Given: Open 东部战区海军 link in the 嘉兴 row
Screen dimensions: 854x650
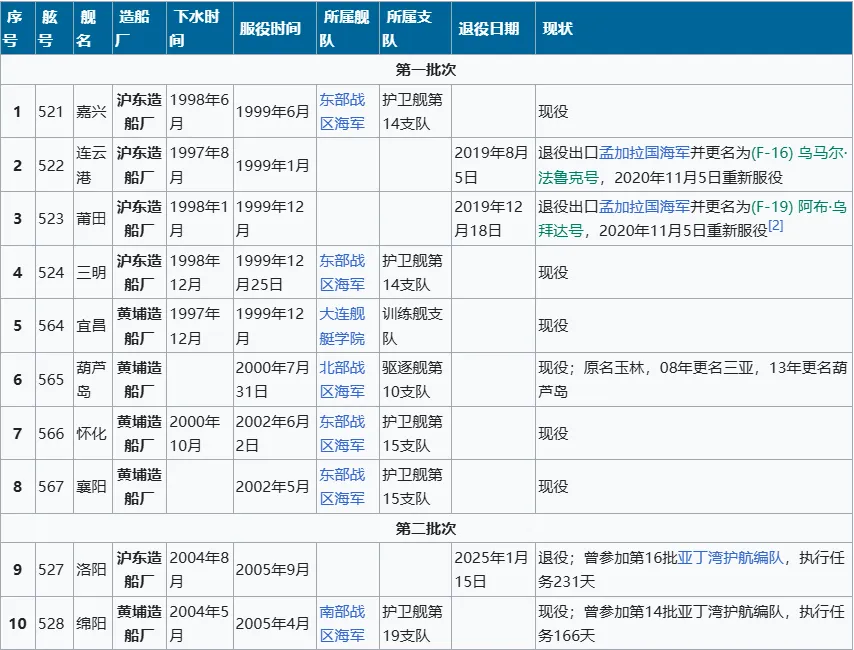Looking at the screenshot, I should click(342, 111).
